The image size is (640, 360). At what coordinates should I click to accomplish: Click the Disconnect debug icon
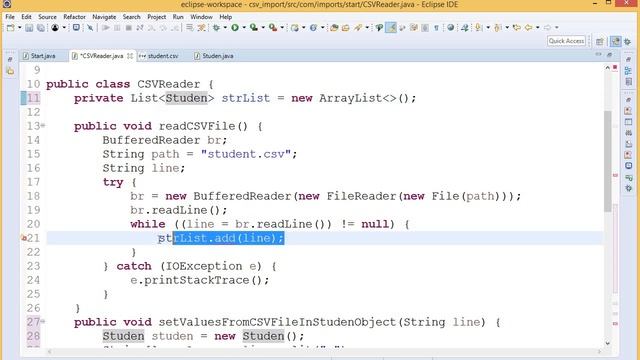[140, 28]
